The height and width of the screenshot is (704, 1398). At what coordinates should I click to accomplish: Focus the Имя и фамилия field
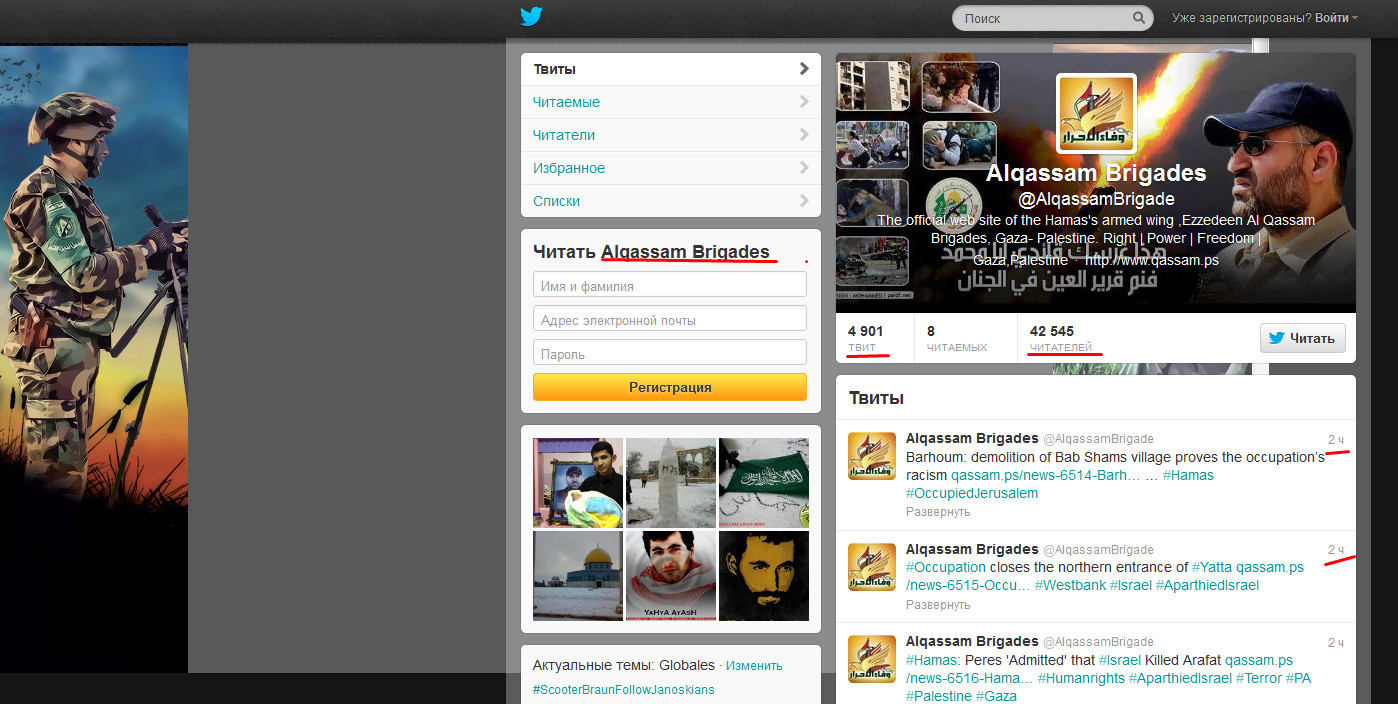[x=670, y=285]
